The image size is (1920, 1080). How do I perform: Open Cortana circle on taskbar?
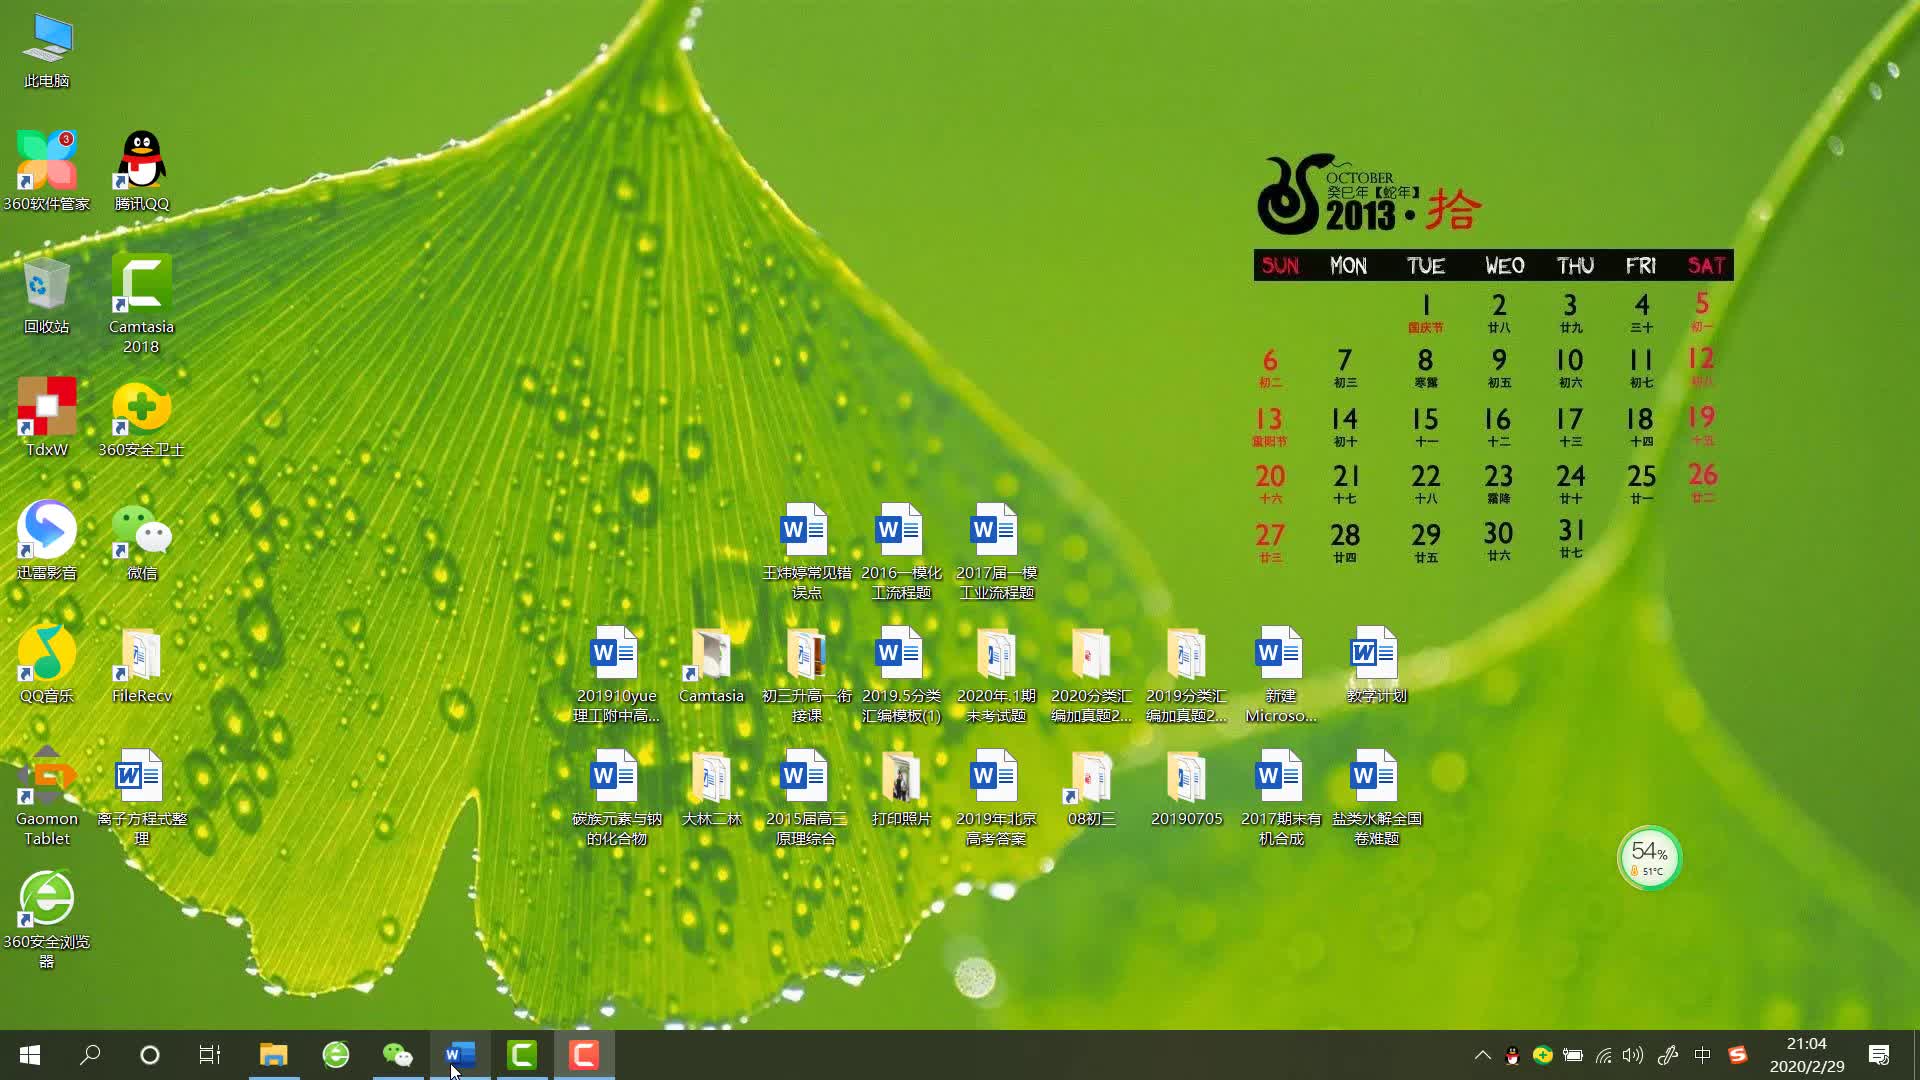tap(150, 1055)
